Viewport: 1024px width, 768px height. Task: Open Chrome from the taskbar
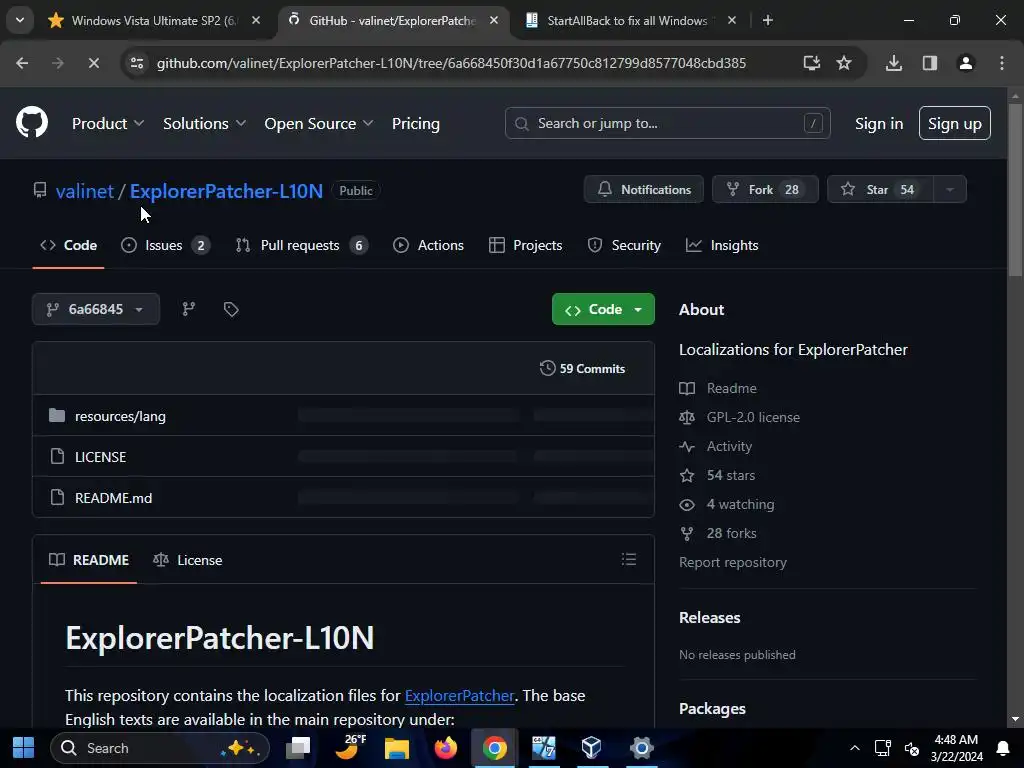click(494, 748)
